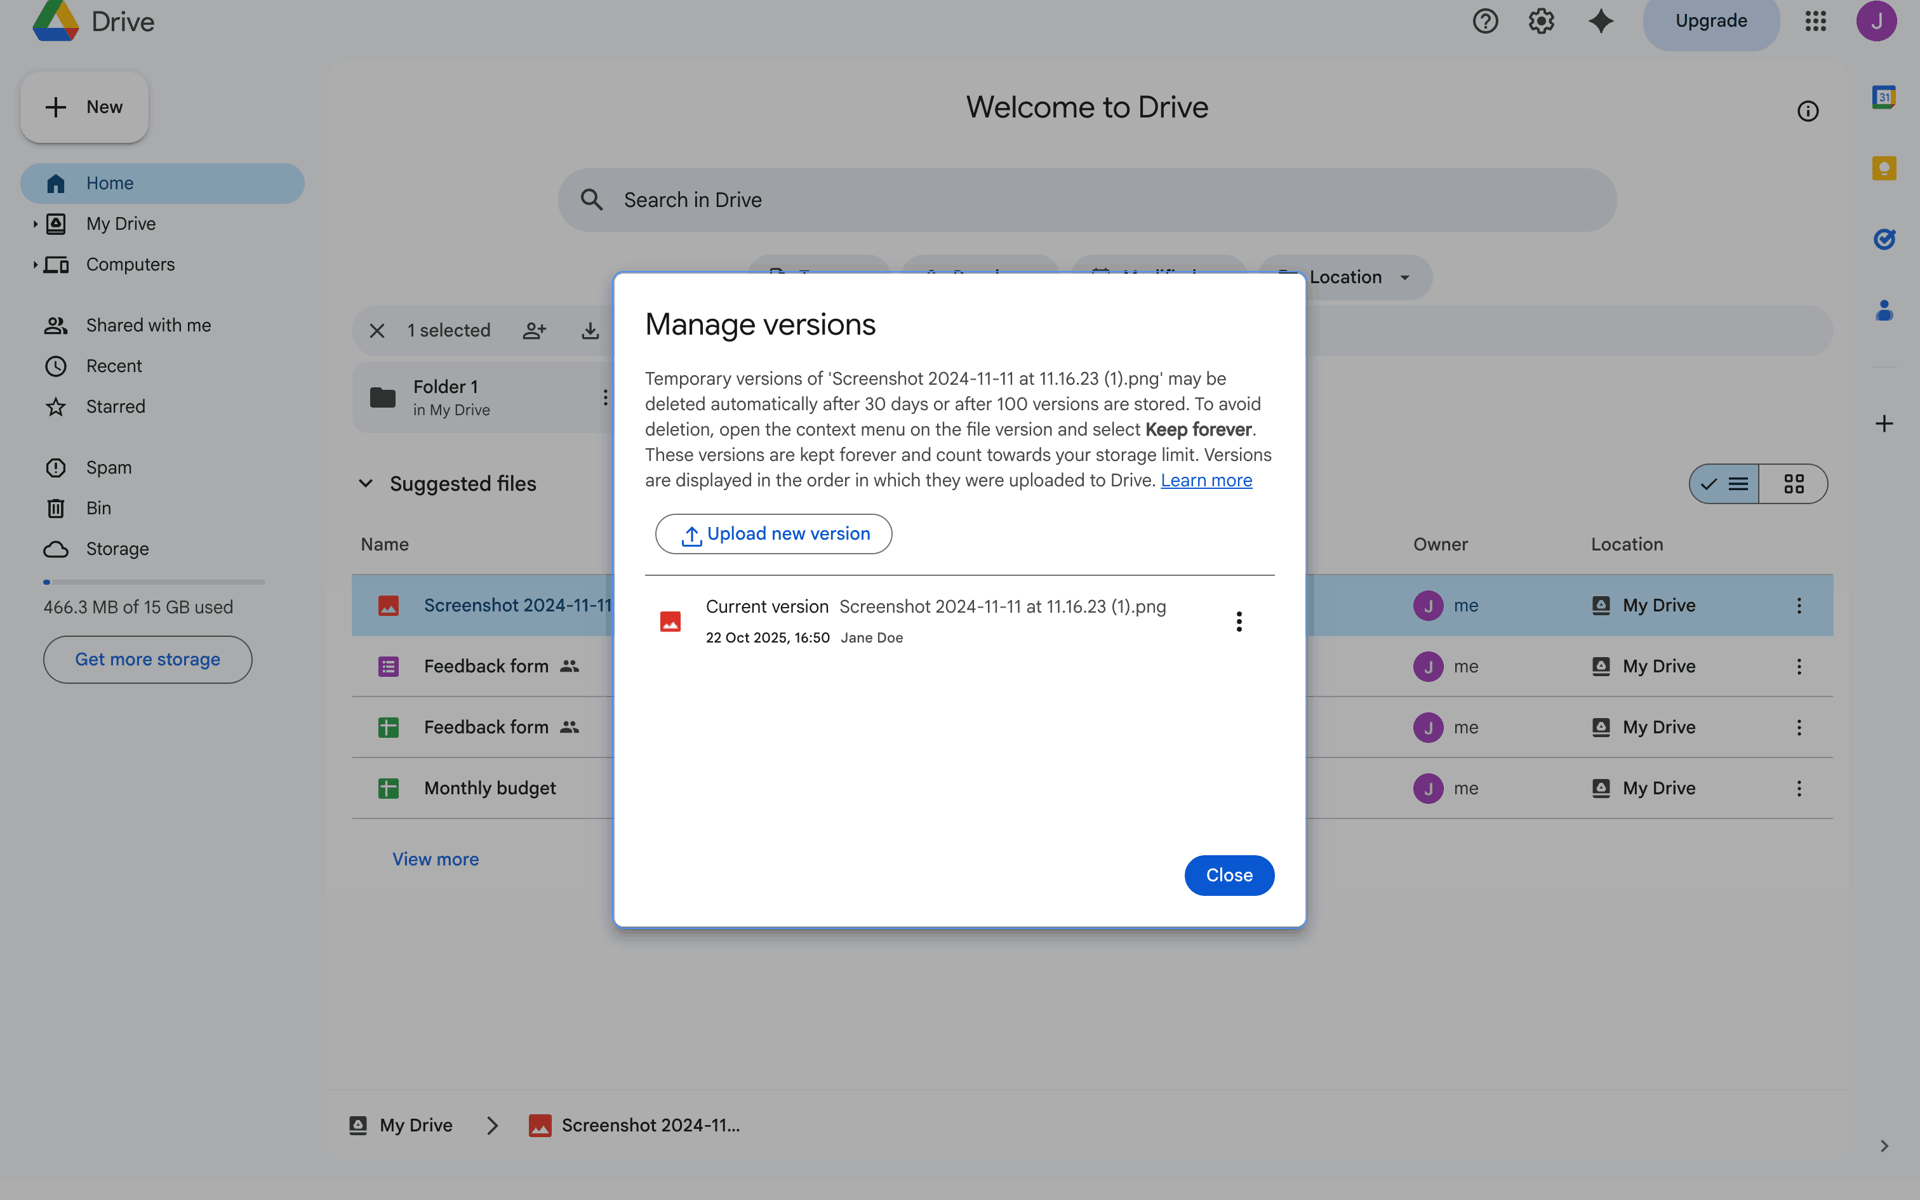
Task: Open more actions for Feedback form (Sheets) row
Action: [1799, 728]
